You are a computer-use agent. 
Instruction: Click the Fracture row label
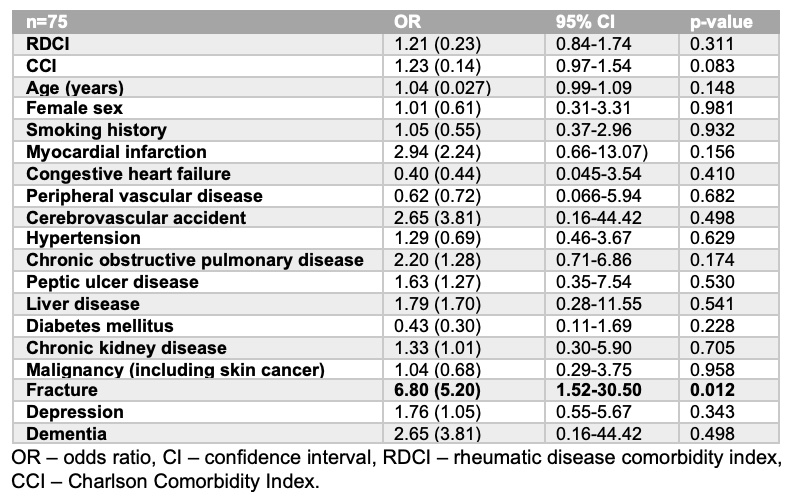point(63,391)
